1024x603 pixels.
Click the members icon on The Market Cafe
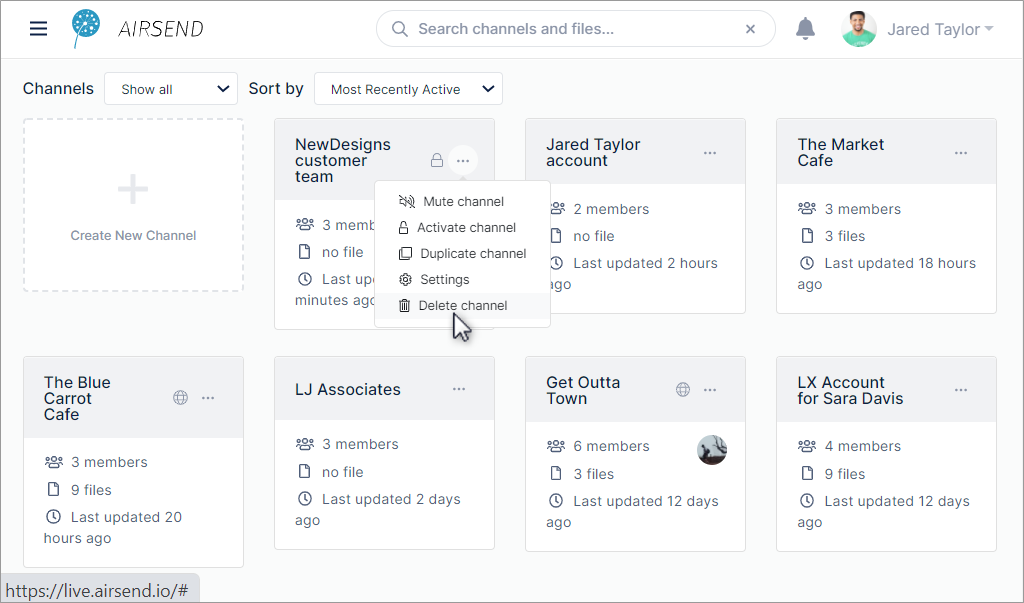pos(807,208)
